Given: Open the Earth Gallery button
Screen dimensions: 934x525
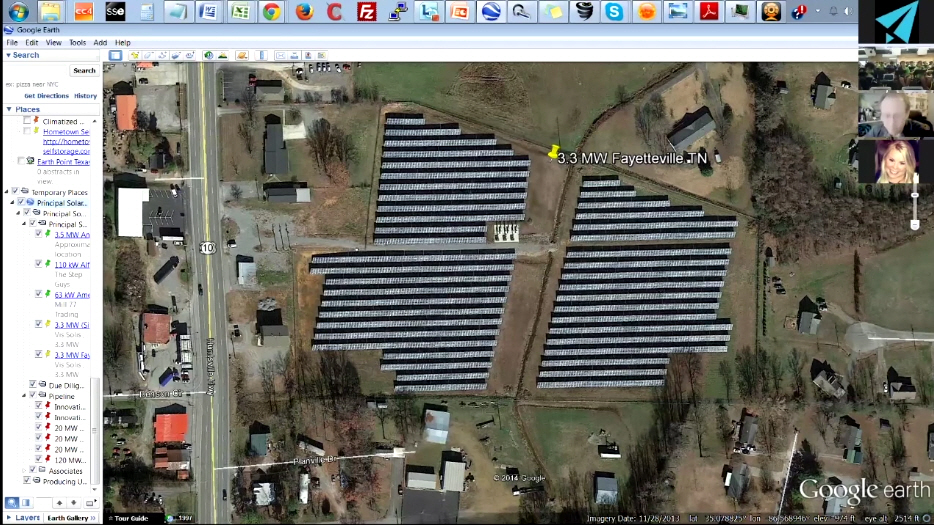Looking at the screenshot, I should click(70, 518).
